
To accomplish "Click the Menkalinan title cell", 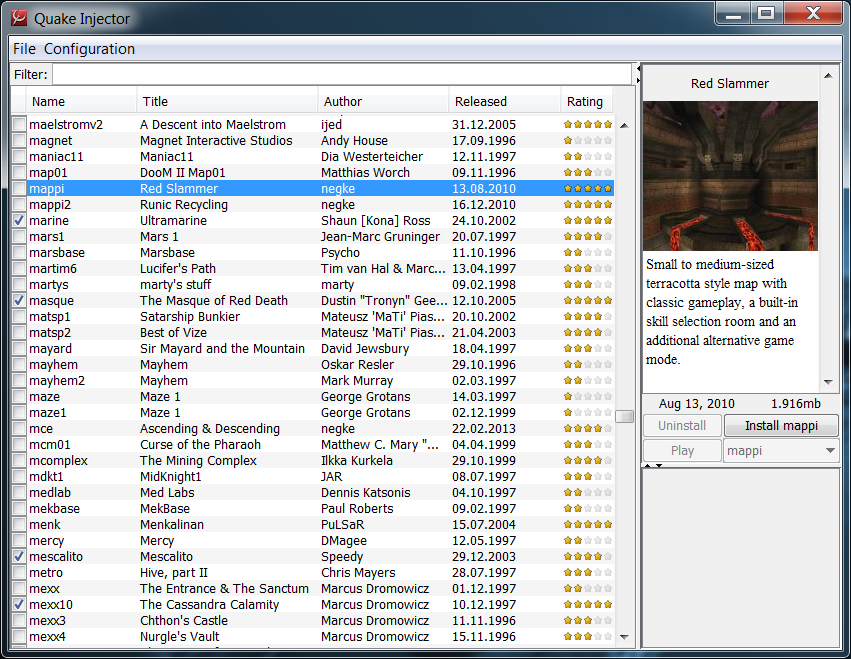I will 172,524.
